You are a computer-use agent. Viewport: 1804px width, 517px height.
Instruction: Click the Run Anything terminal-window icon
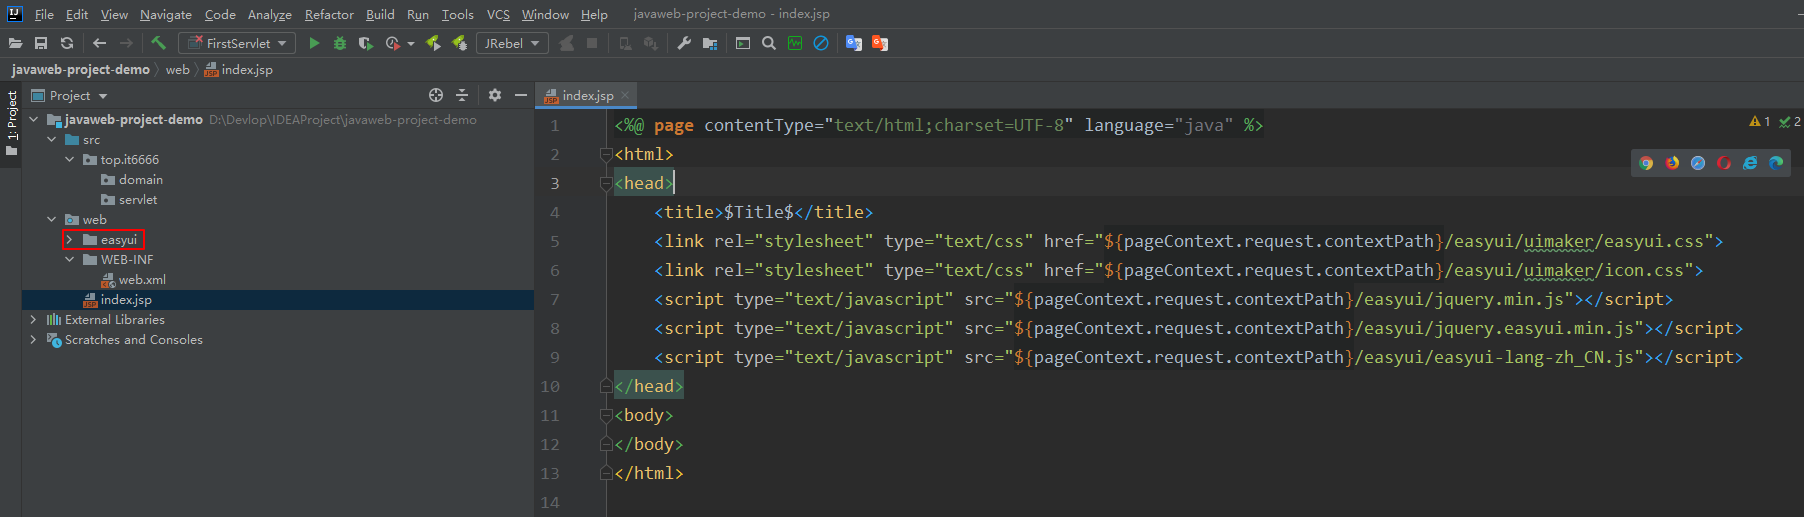tap(743, 43)
